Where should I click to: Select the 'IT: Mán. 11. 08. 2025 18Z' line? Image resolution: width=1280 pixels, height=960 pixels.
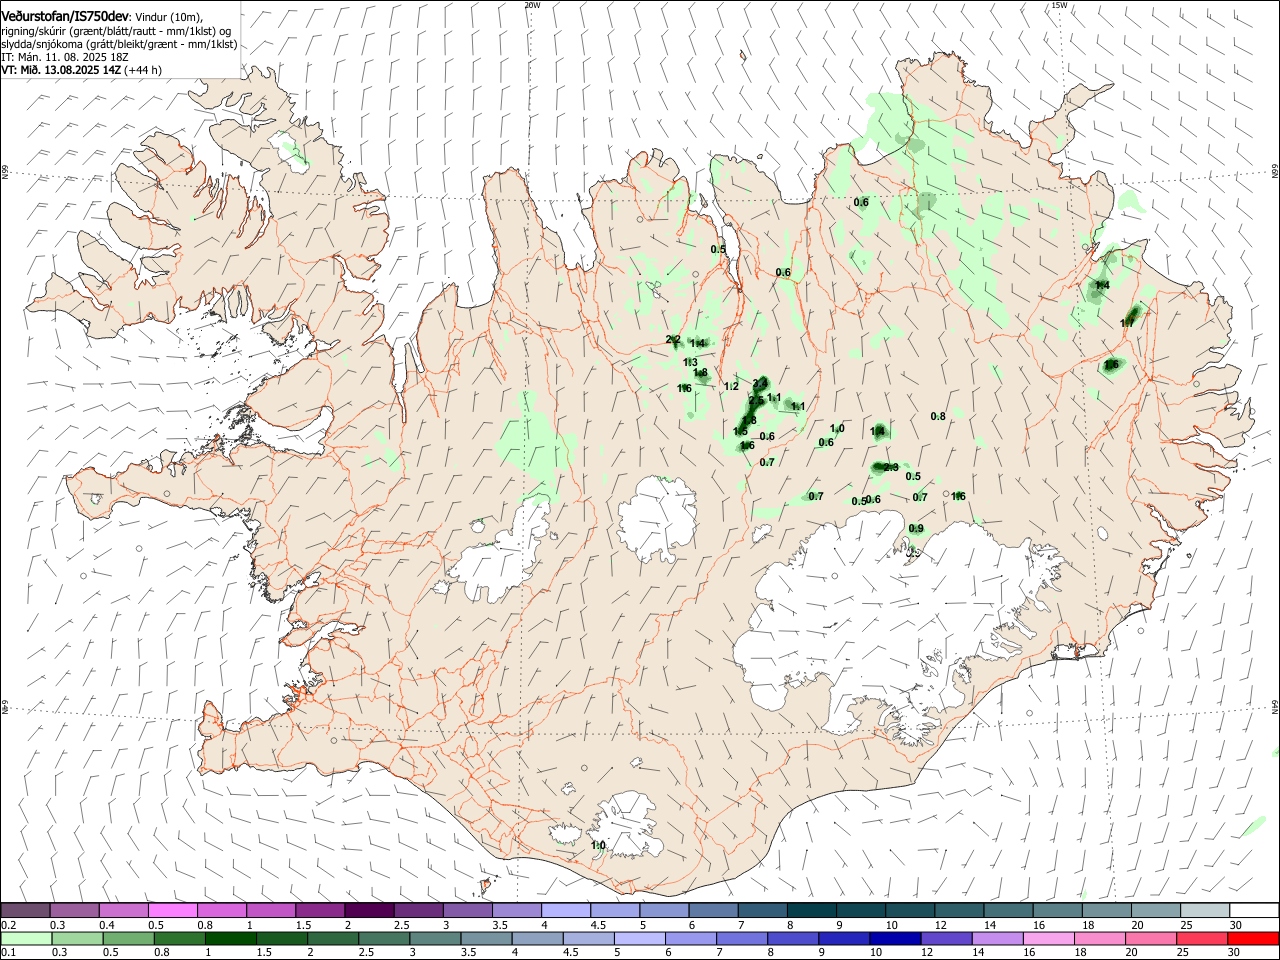65,57
